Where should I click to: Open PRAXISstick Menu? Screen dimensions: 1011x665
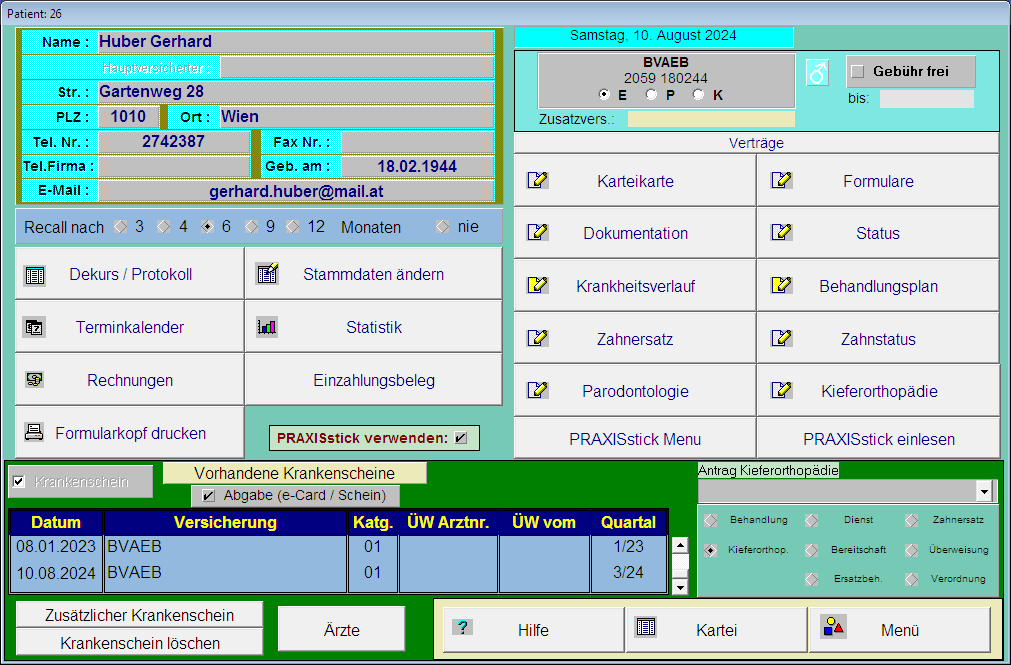tap(635, 439)
